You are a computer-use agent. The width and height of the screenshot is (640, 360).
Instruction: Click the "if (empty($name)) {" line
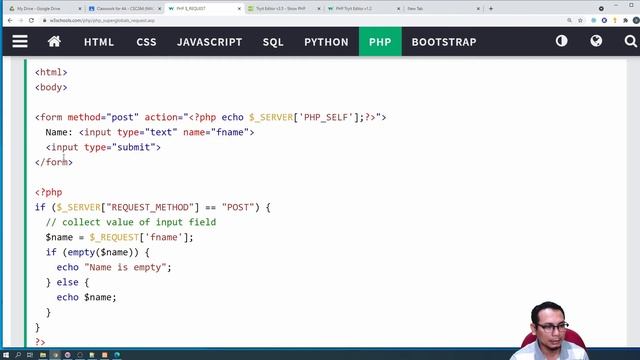click(x=98, y=252)
